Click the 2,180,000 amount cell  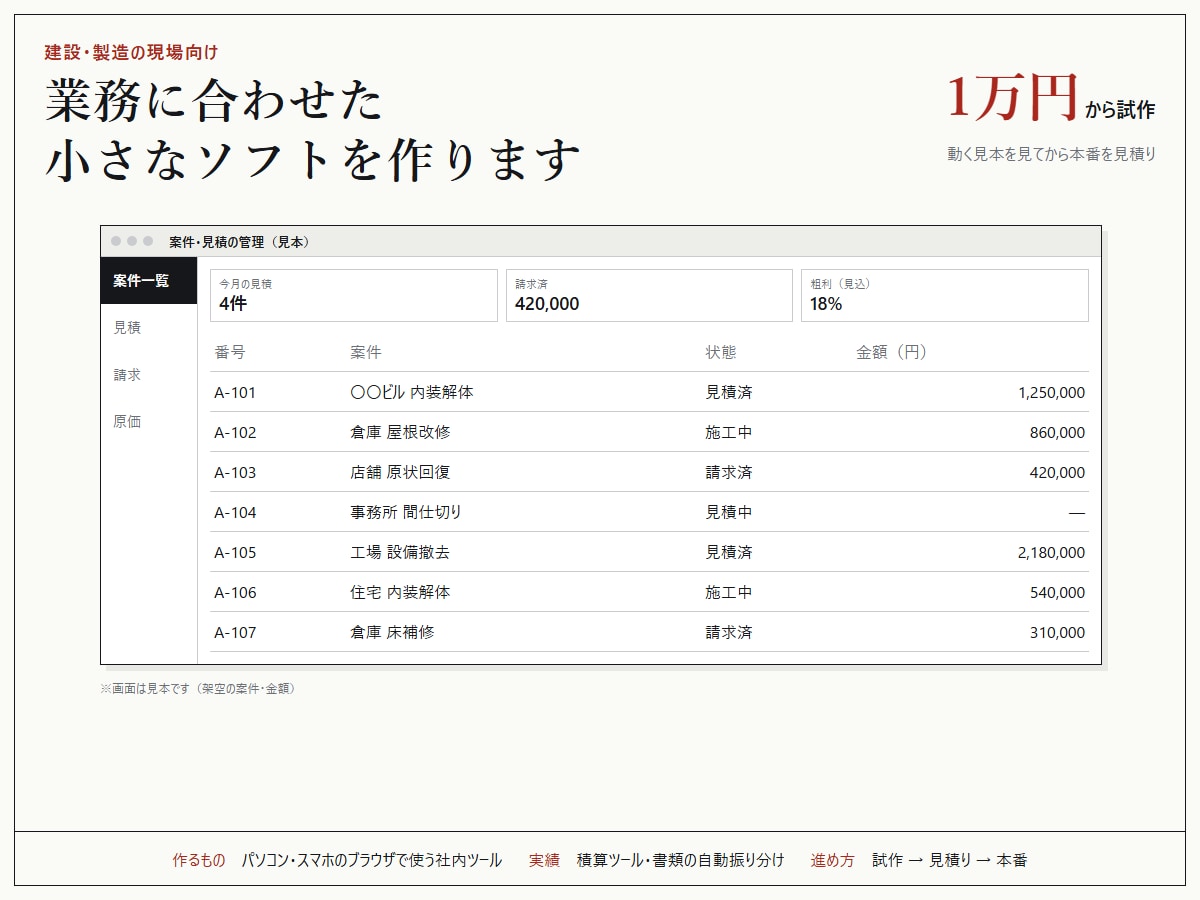1051,552
